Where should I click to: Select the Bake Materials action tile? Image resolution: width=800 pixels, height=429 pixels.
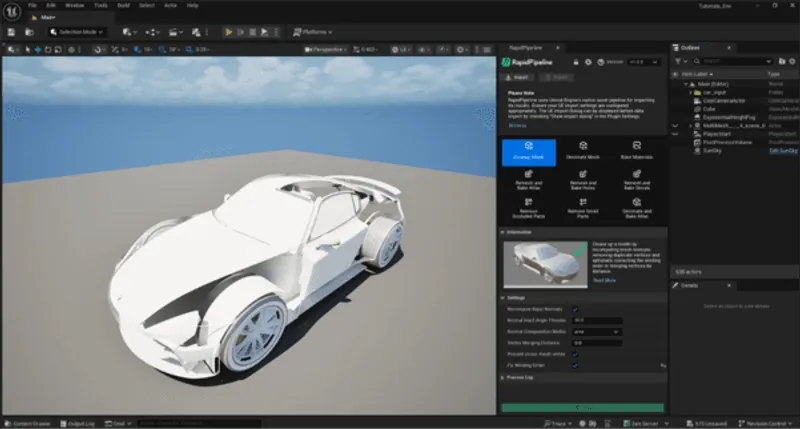coord(634,150)
